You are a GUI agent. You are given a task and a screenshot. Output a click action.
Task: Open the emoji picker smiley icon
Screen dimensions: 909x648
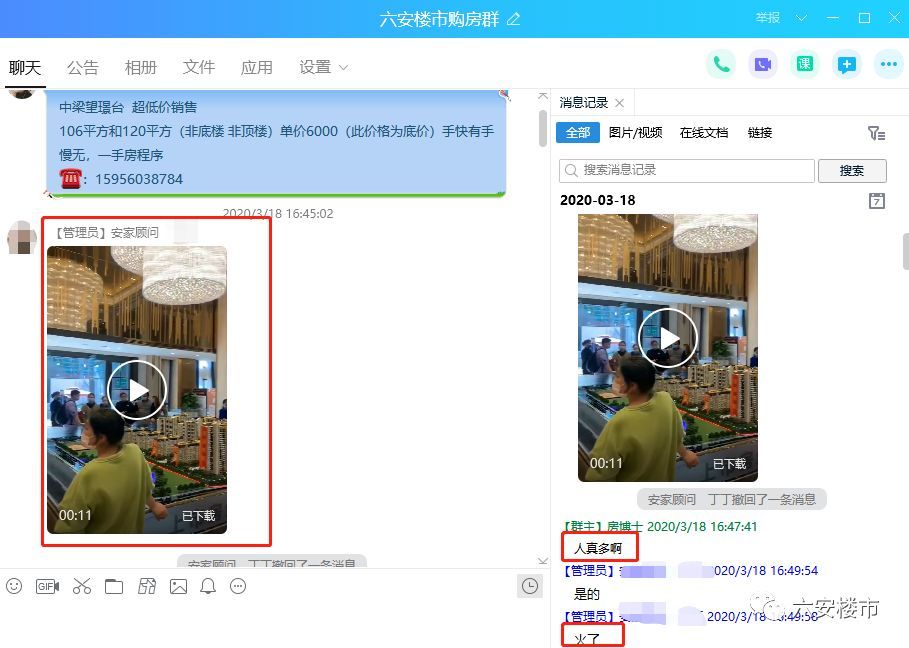(14, 586)
